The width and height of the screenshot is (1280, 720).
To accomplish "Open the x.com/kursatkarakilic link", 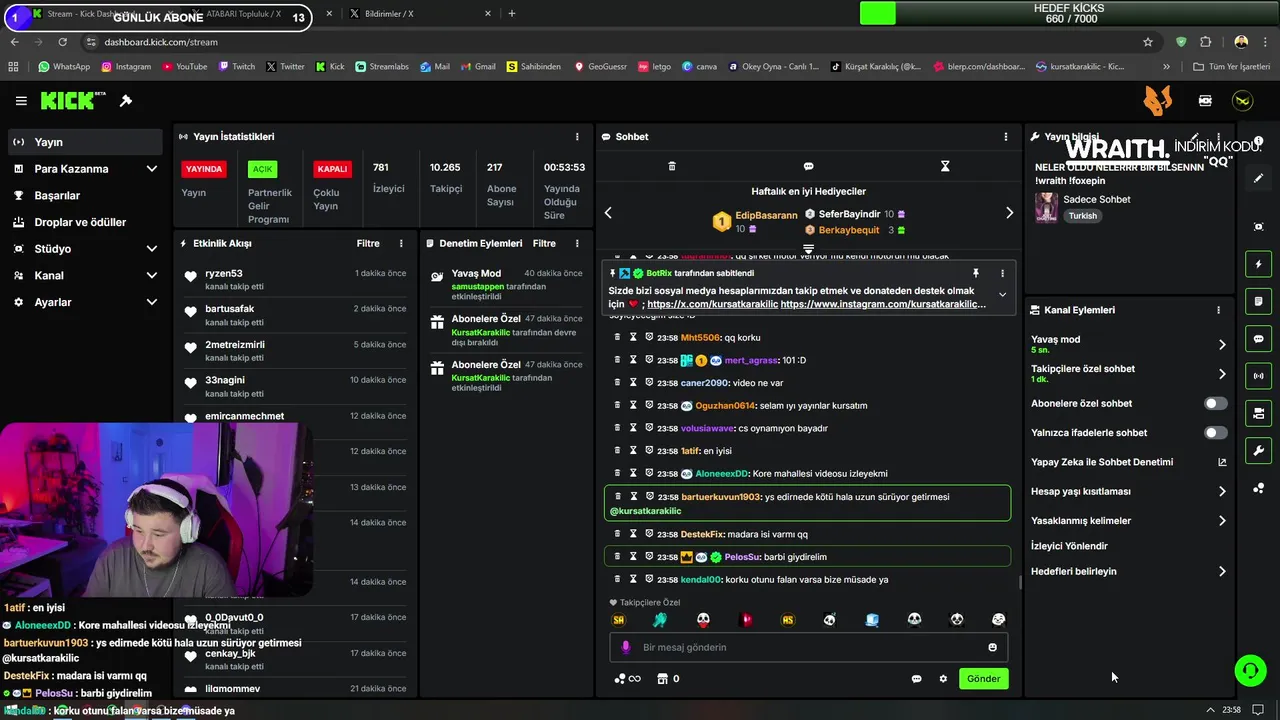I will pos(712,304).
